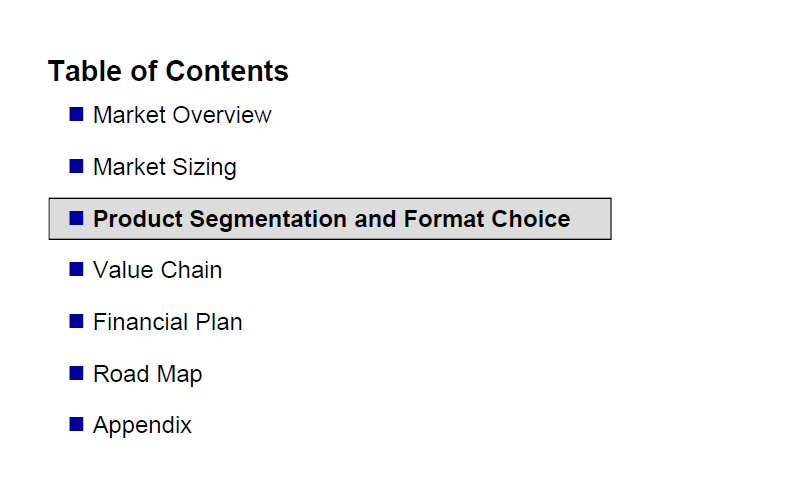Click the empty gray area right of Choice
This screenshot has height=500, width=800.
point(591,219)
